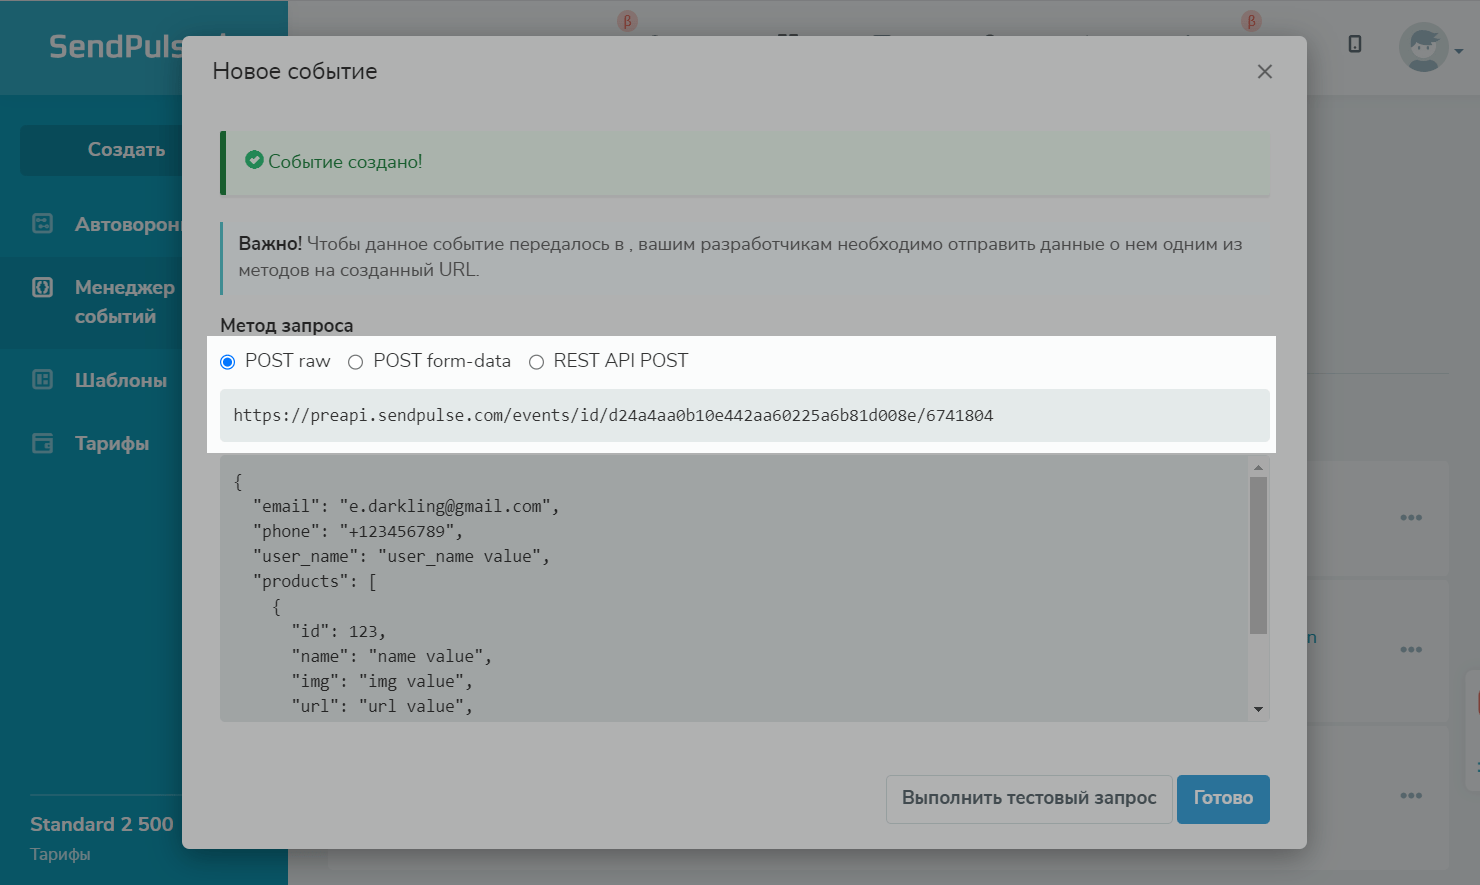Open the user avatar menu
Viewport: 1480px width, 885px height.
click(1424, 48)
